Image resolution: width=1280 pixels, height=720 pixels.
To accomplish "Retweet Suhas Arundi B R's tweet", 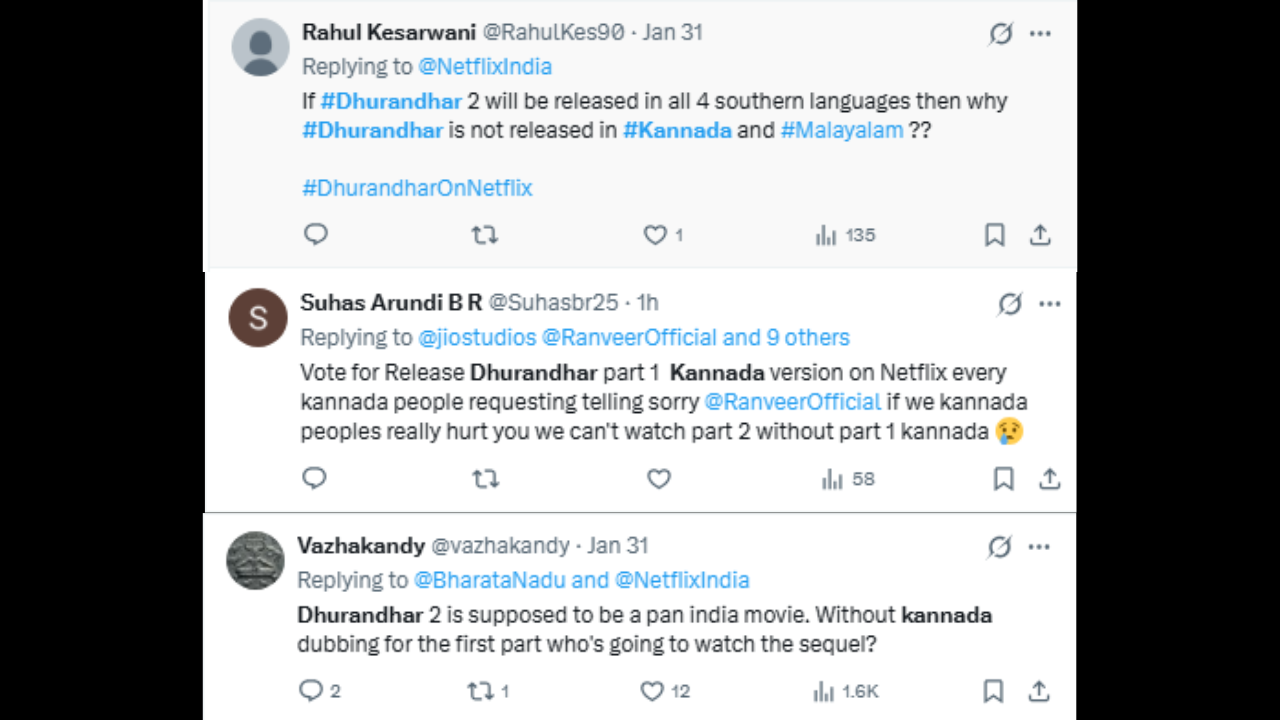I will pyautogui.click(x=485, y=479).
